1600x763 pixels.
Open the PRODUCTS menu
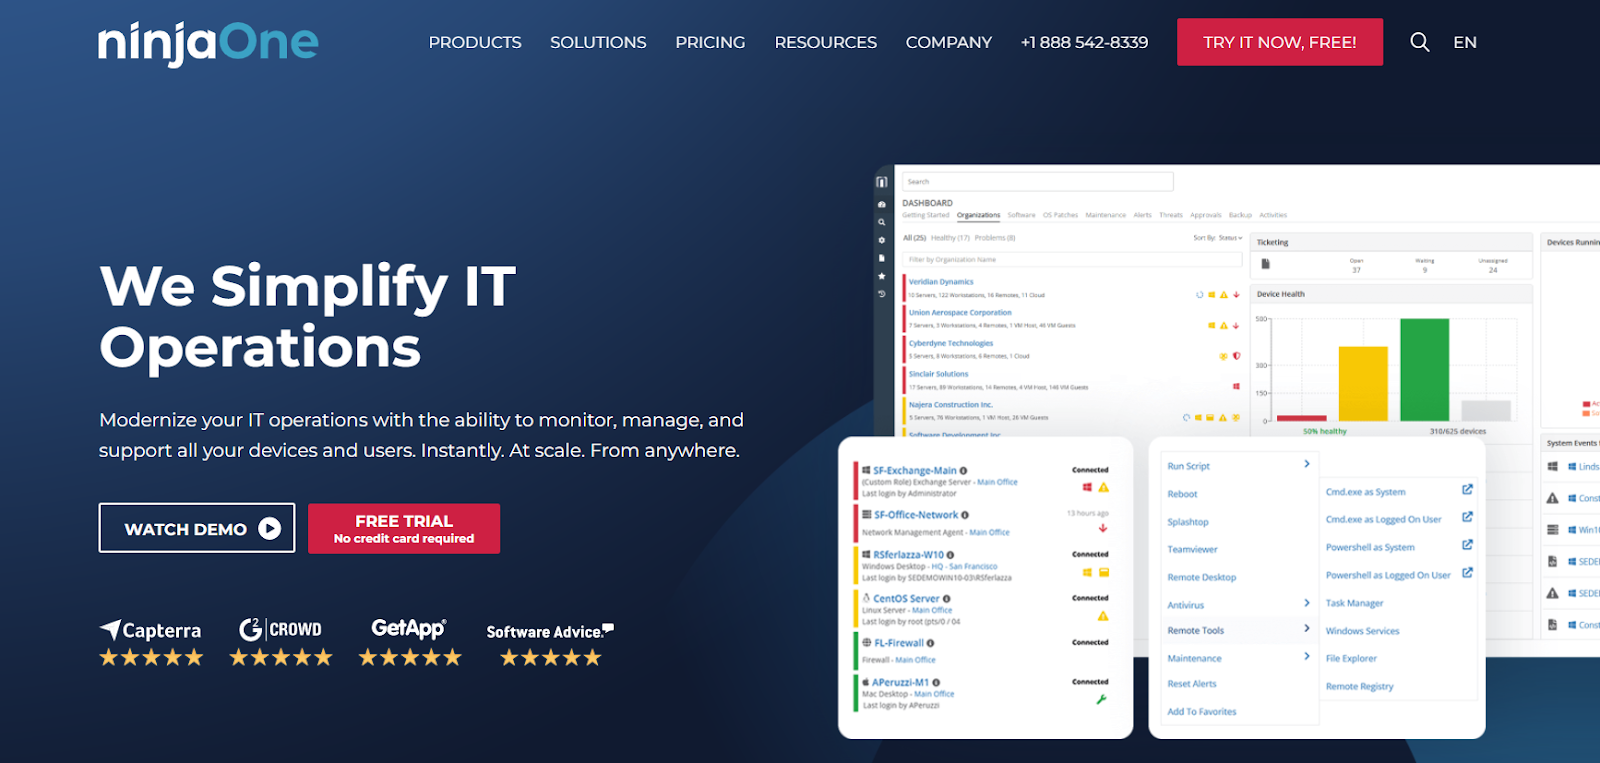point(475,42)
